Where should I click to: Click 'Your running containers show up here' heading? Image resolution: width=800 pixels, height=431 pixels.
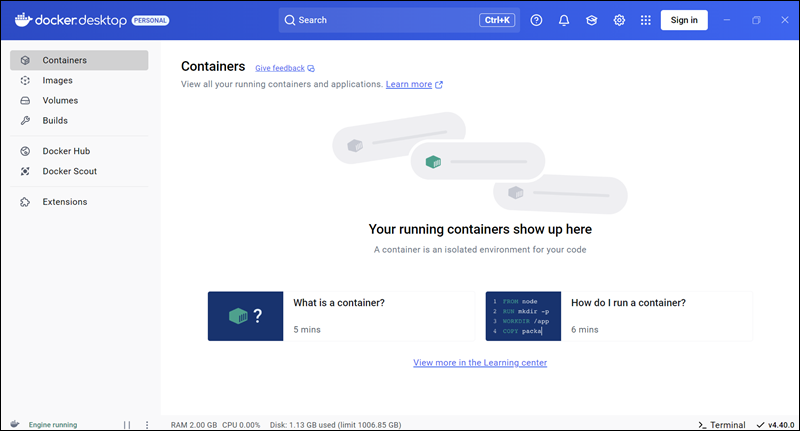(480, 230)
